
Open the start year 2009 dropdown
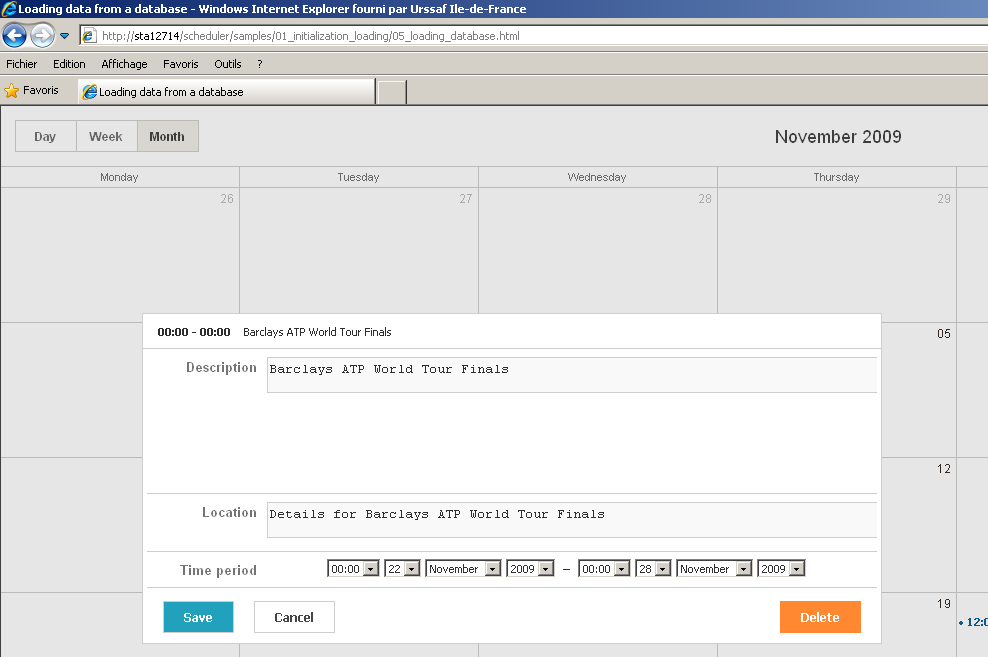[x=531, y=569]
